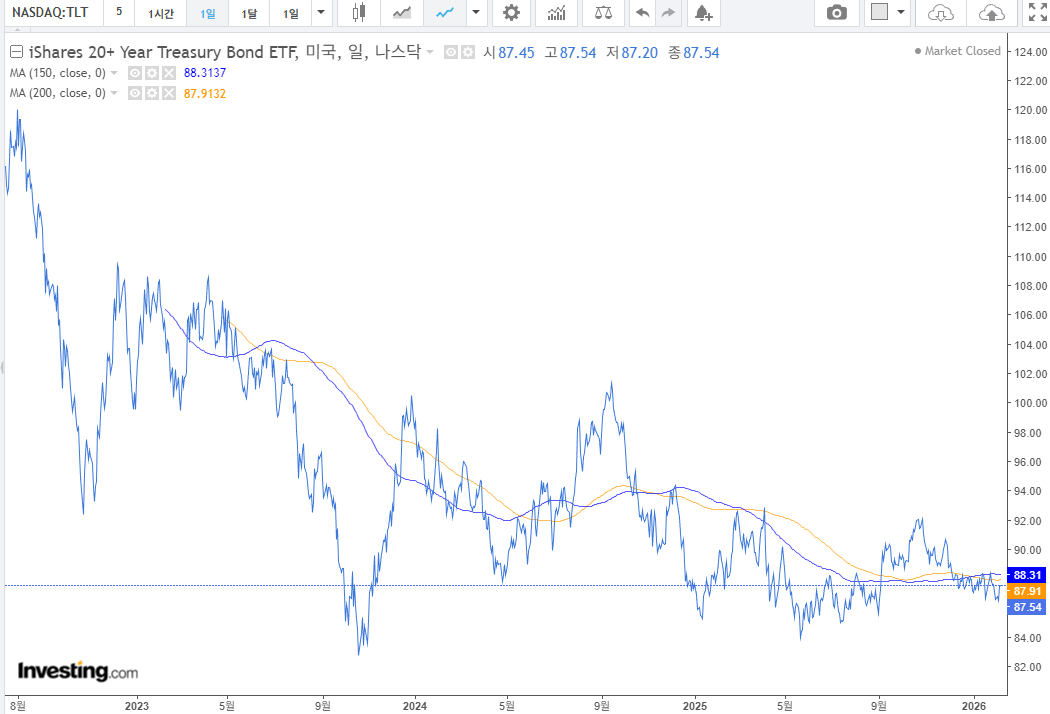The height and width of the screenshot is (714, 1050).
Task: Click the 8월 label on time axis
Action: pos(18,706)
